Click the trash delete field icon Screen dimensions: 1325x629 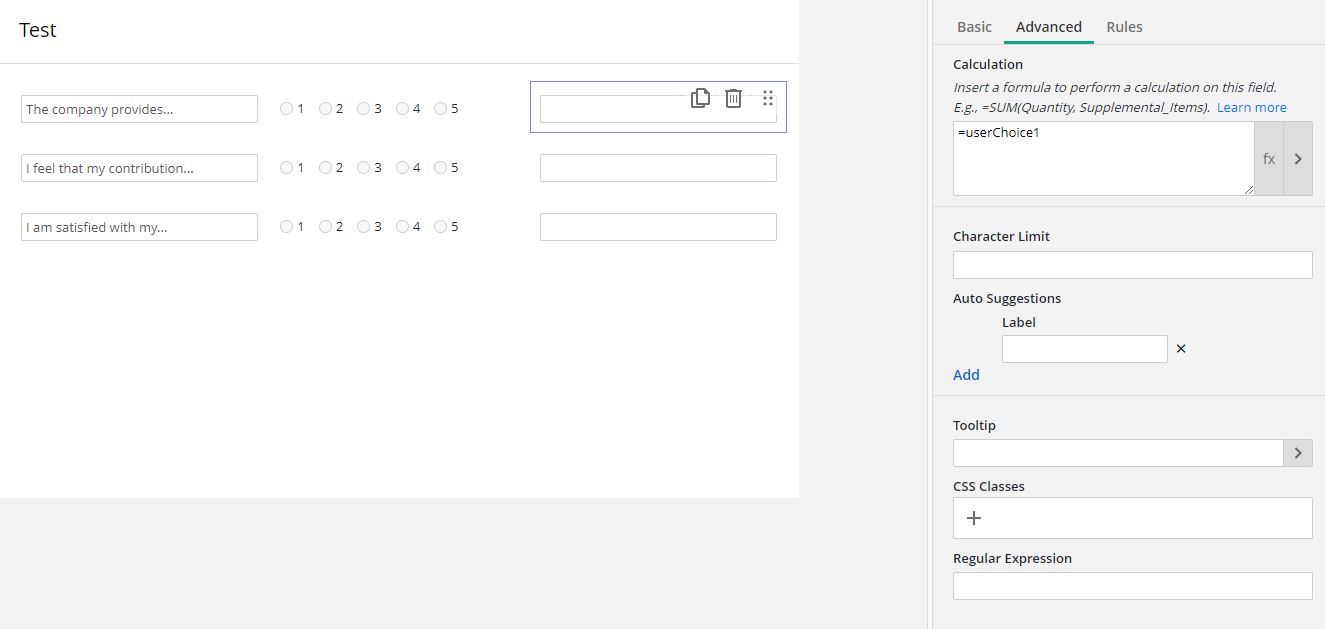(733, 98)
